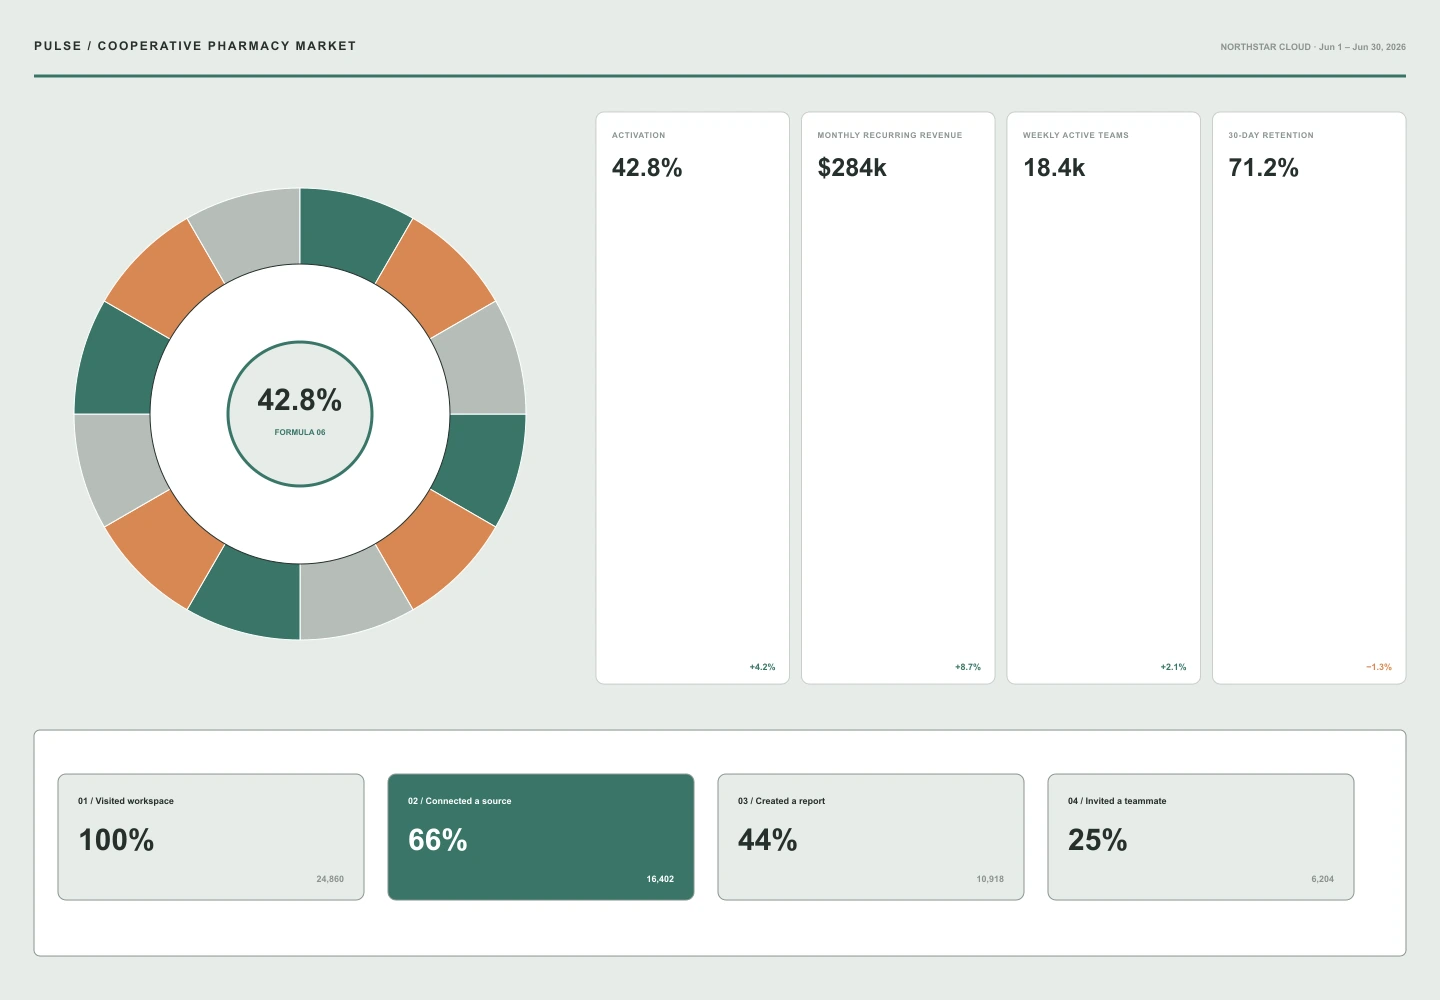Screen dimensions: 1440x1000
Task: Click the +2.1% change on Weekly Active Teams
Action: pos(1173,667)
